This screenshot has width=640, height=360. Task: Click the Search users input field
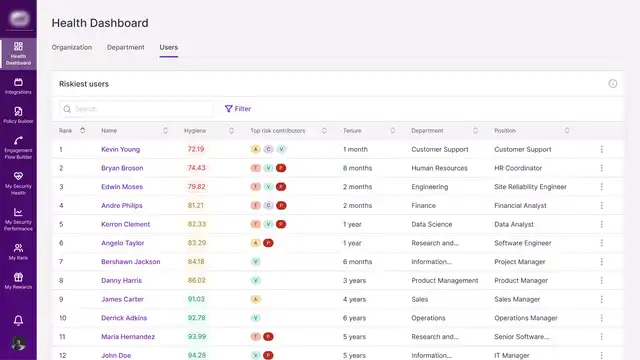click(136, 109)
